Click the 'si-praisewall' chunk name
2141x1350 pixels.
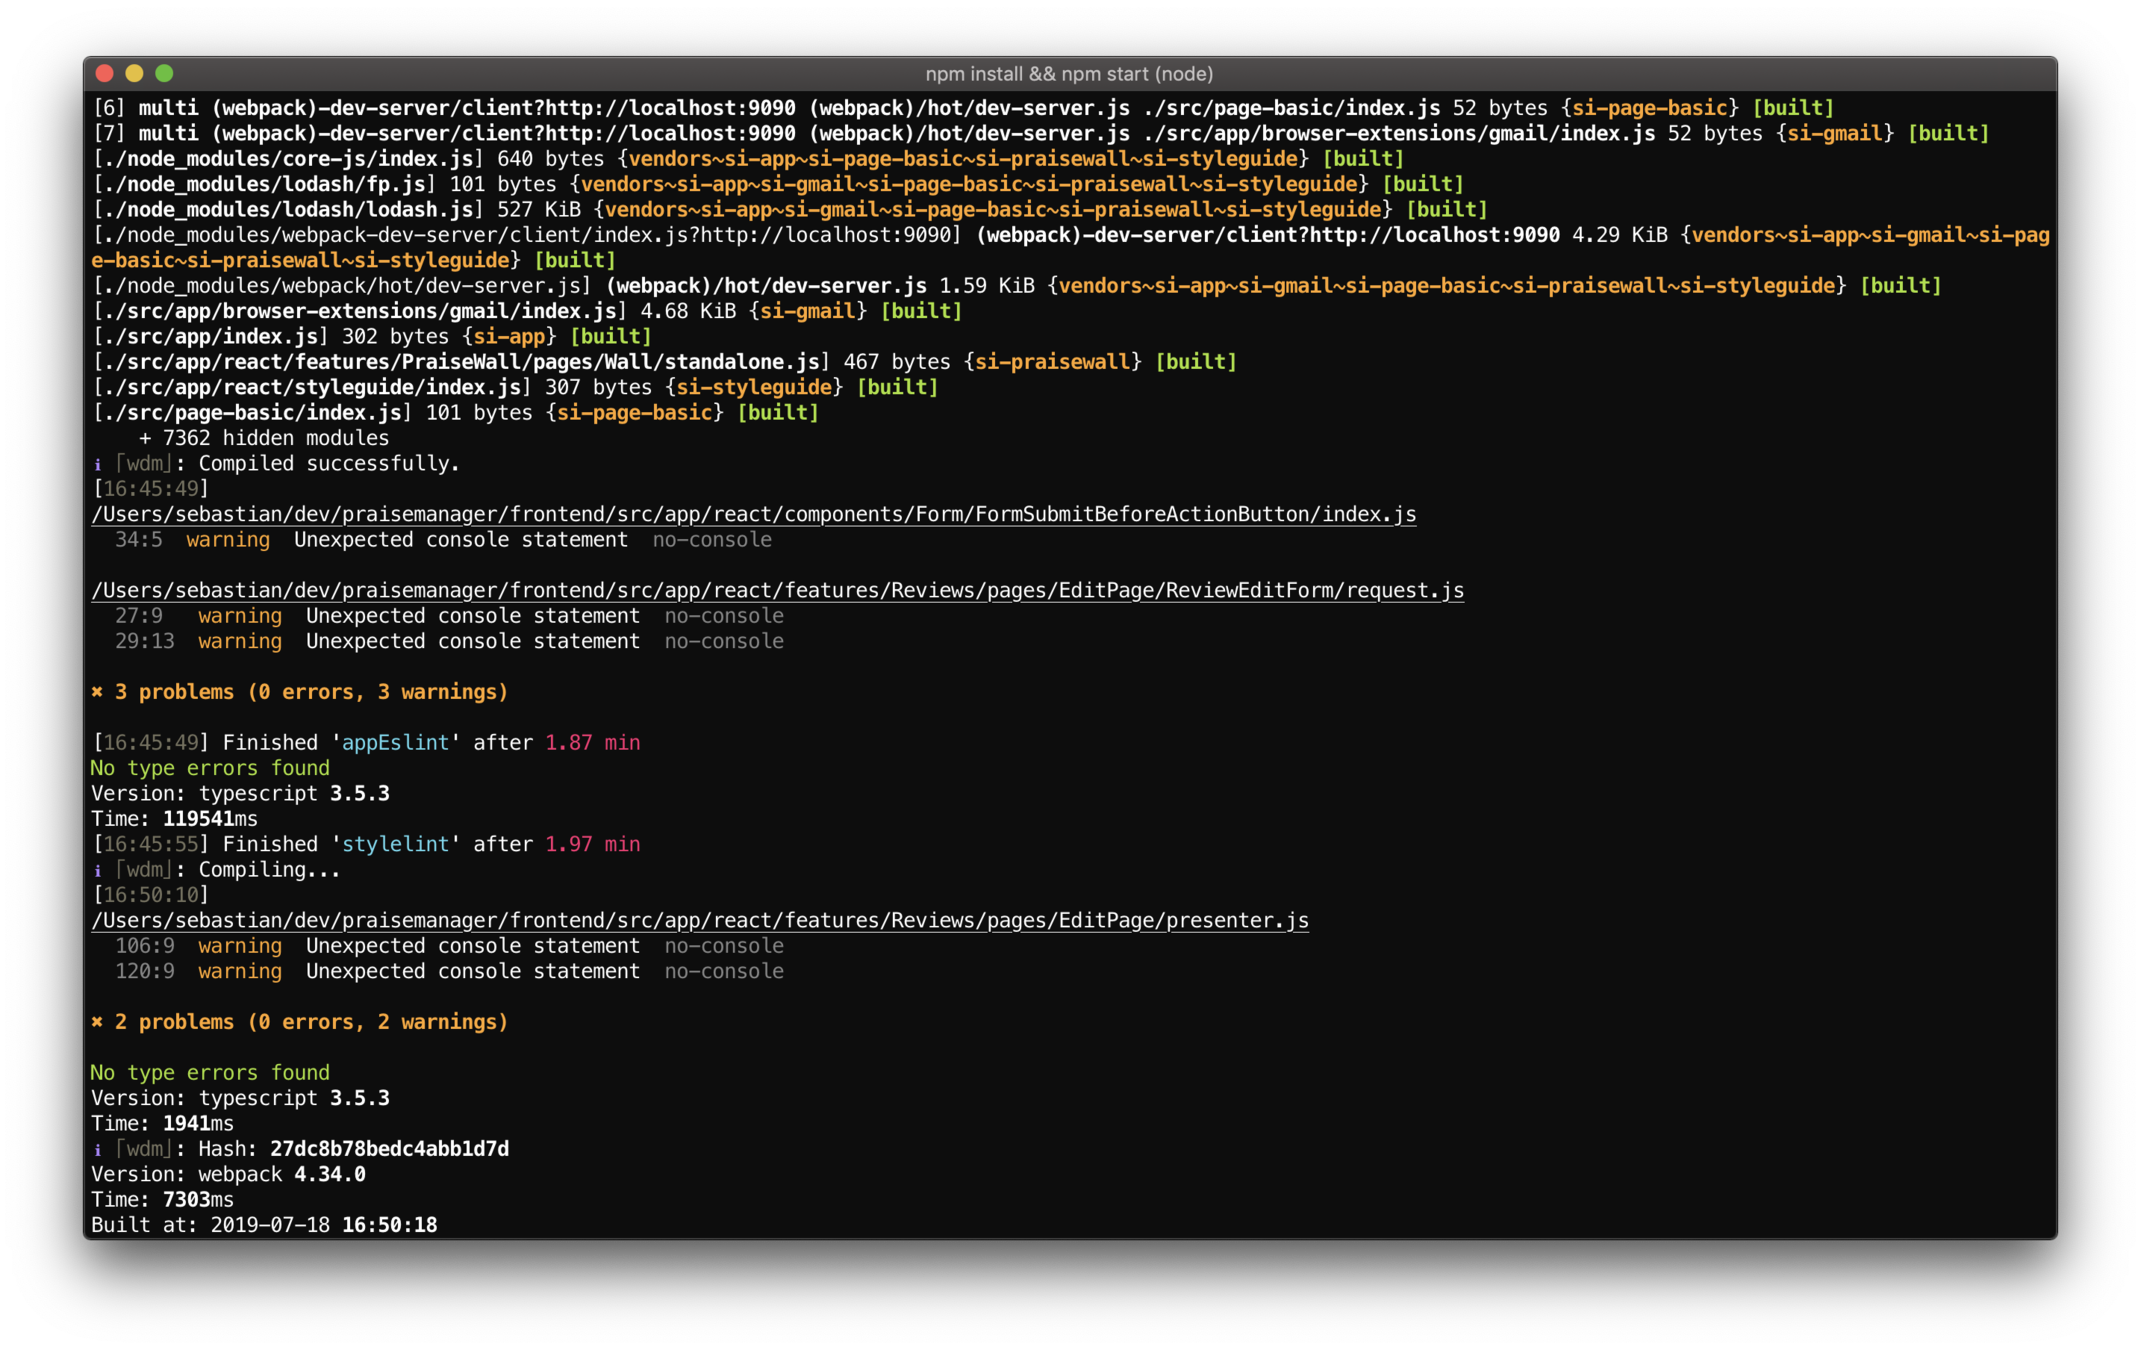point(1051,362)
